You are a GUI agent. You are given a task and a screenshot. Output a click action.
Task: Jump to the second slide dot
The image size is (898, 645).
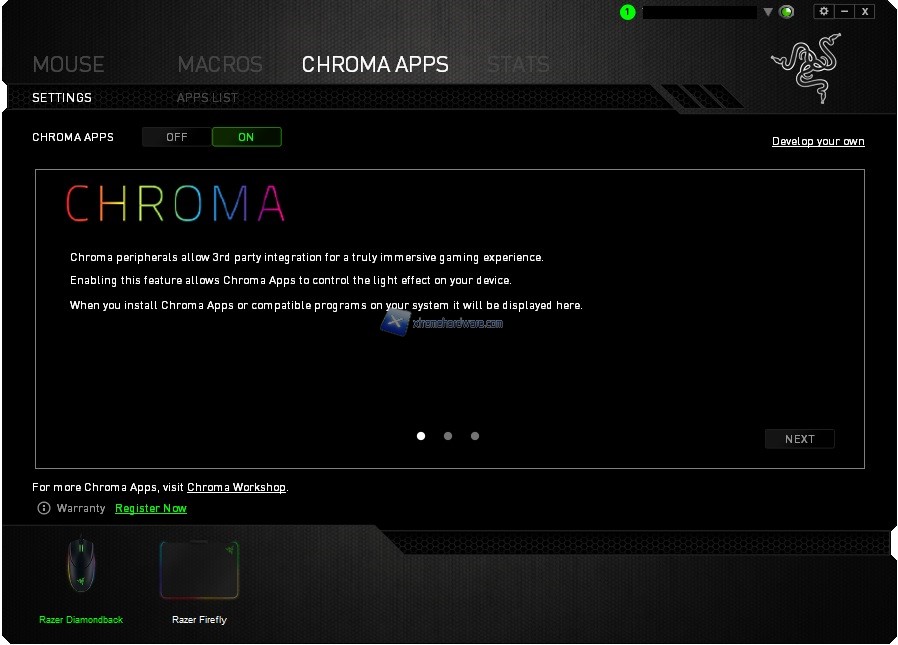[448, 436]
